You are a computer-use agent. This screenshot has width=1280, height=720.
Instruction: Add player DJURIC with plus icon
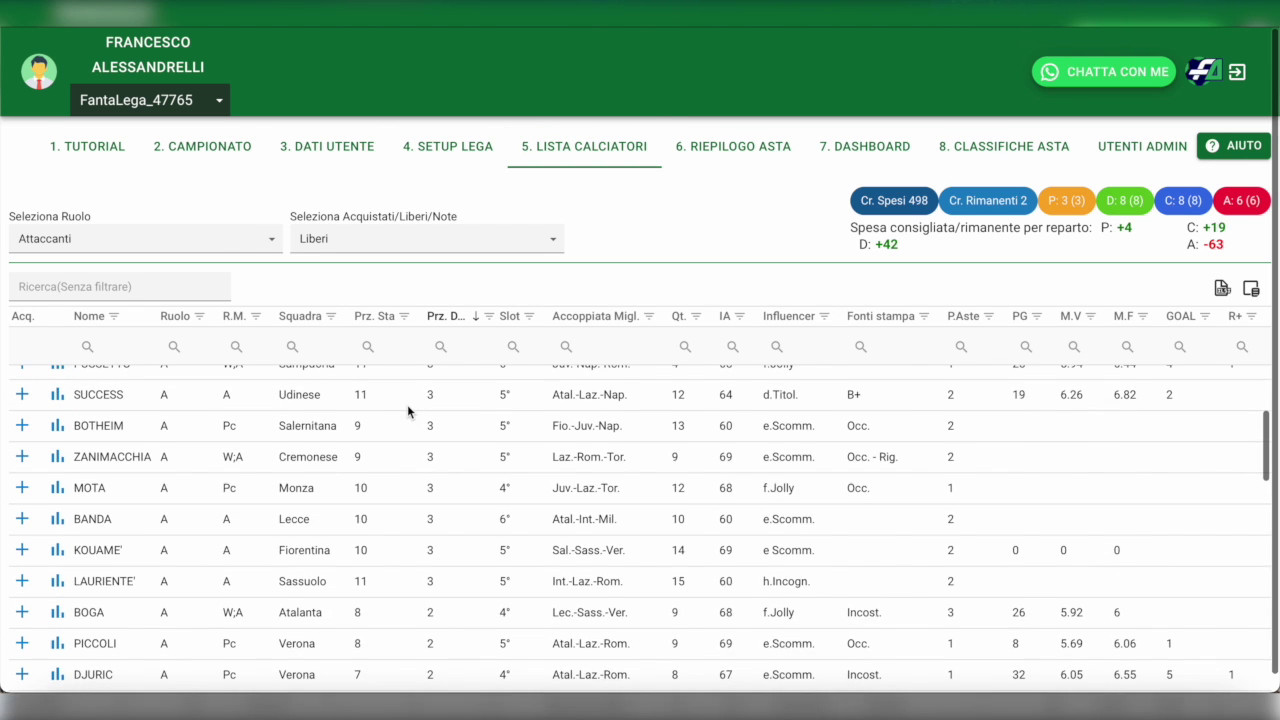(x=22, y=674)
